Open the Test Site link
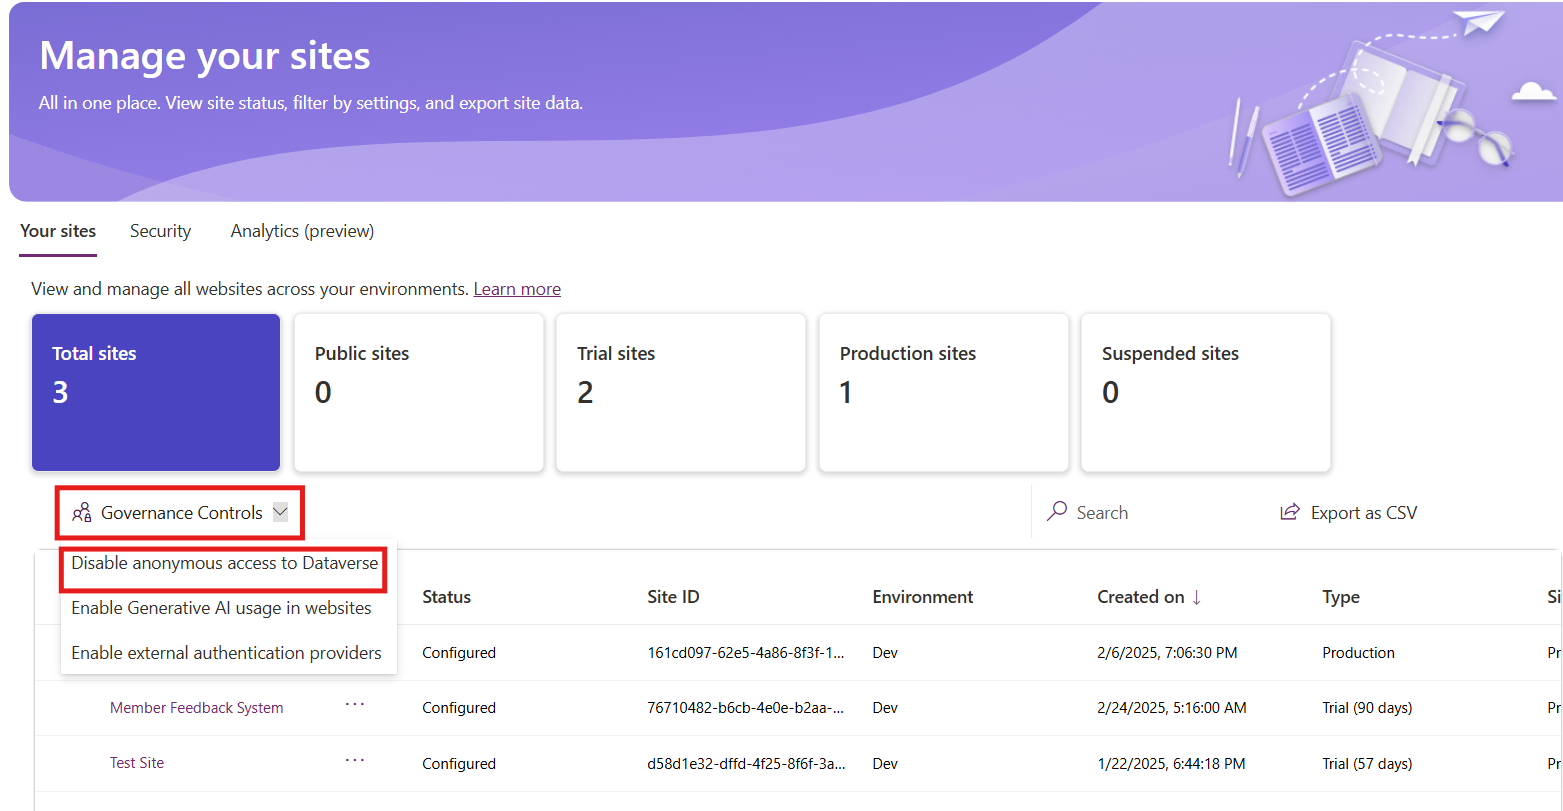The width and height of the screenshot is (1563, 811). coord(137,763)
